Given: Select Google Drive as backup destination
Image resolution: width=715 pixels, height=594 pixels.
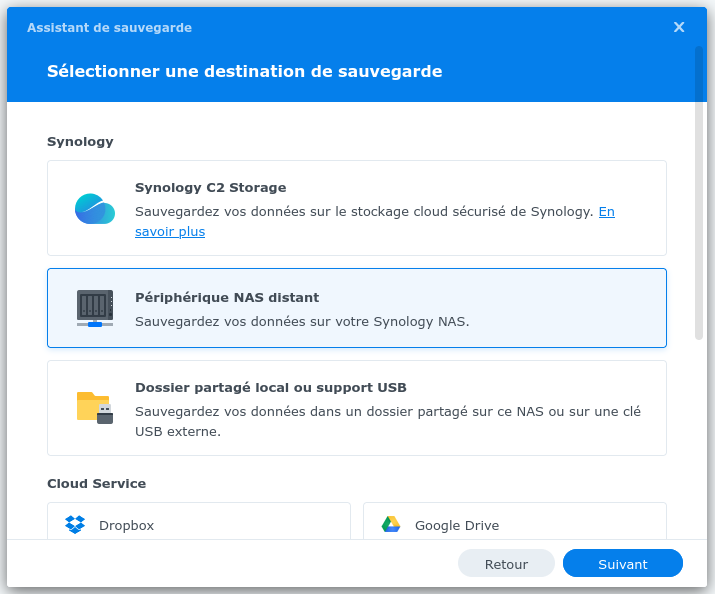Looking at the screenshot, I should click(x=515, y=521).
